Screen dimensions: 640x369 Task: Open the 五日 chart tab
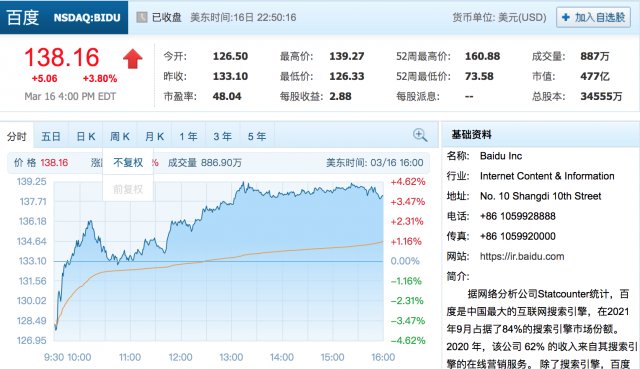(51, 136)
